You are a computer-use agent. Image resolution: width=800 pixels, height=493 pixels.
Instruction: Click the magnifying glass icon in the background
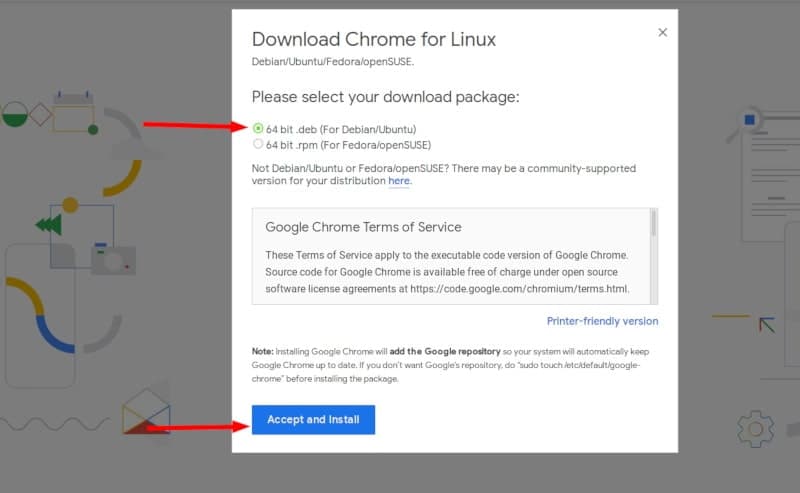[744, 124]
